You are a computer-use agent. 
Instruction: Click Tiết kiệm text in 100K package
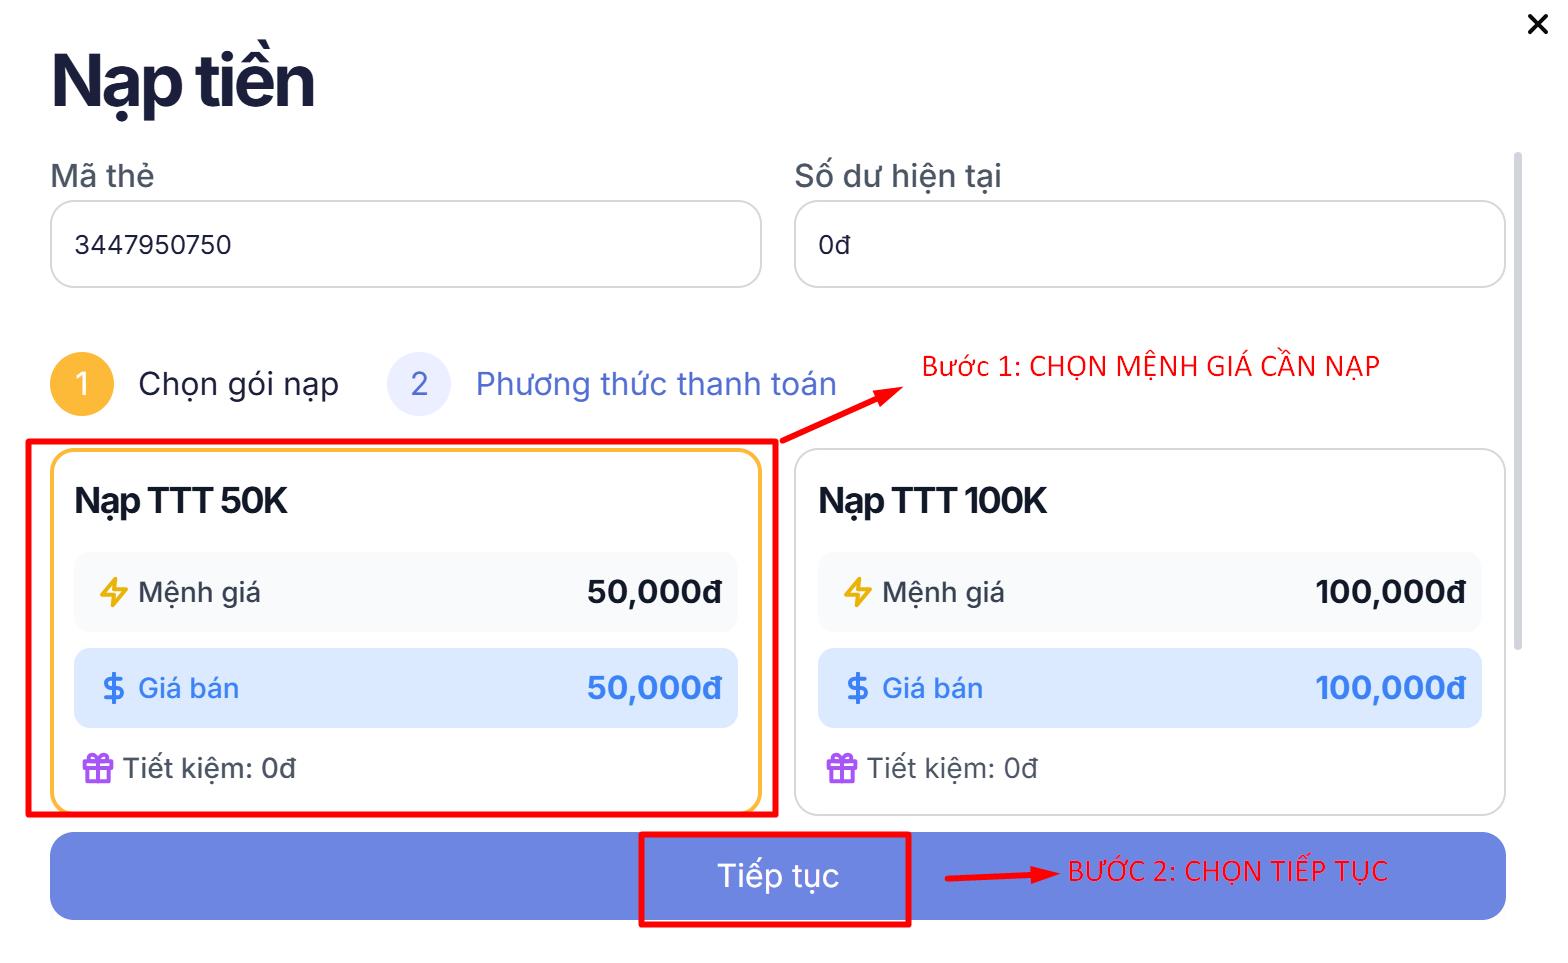(x=952, y=768)
